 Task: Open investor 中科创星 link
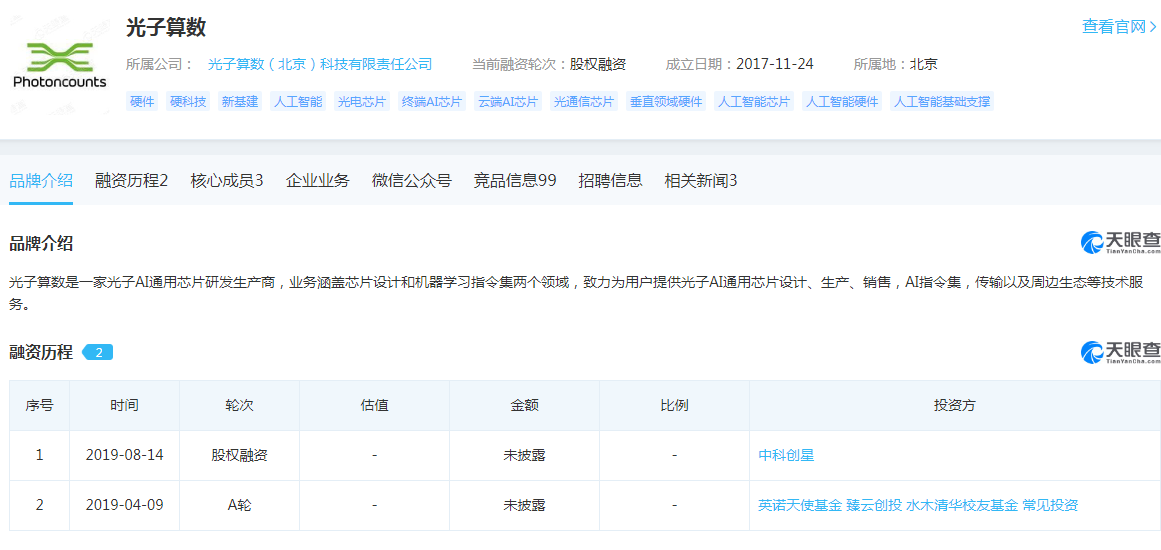(786, 456)
